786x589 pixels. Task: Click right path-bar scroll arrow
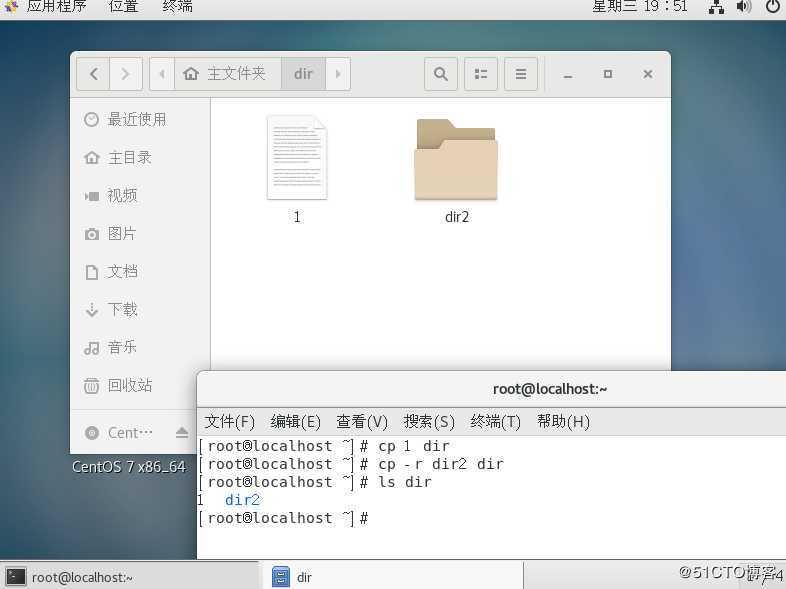click(x=338, y=74)
